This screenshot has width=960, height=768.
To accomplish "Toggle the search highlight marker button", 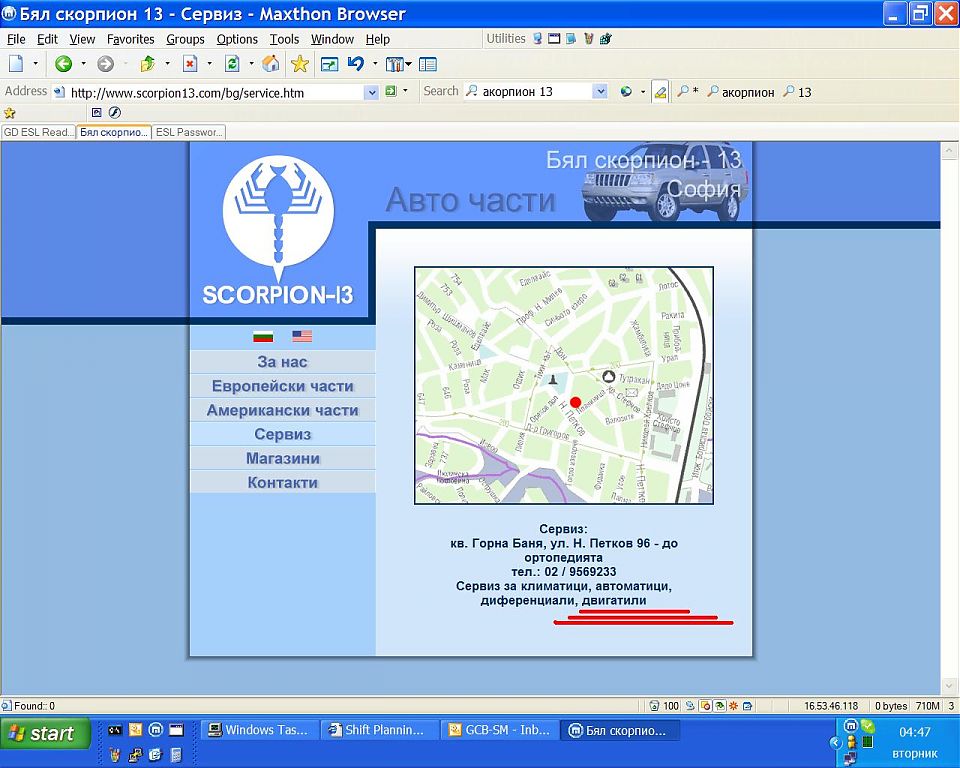I will [659, 92].
